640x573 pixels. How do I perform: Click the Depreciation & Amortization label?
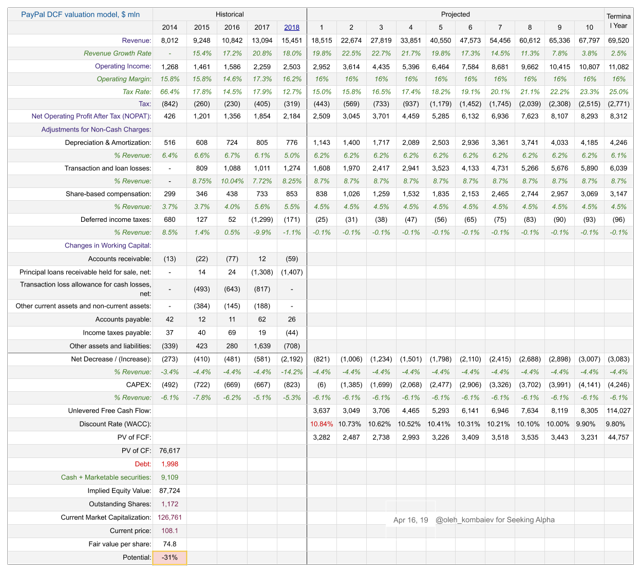(108, 142)
